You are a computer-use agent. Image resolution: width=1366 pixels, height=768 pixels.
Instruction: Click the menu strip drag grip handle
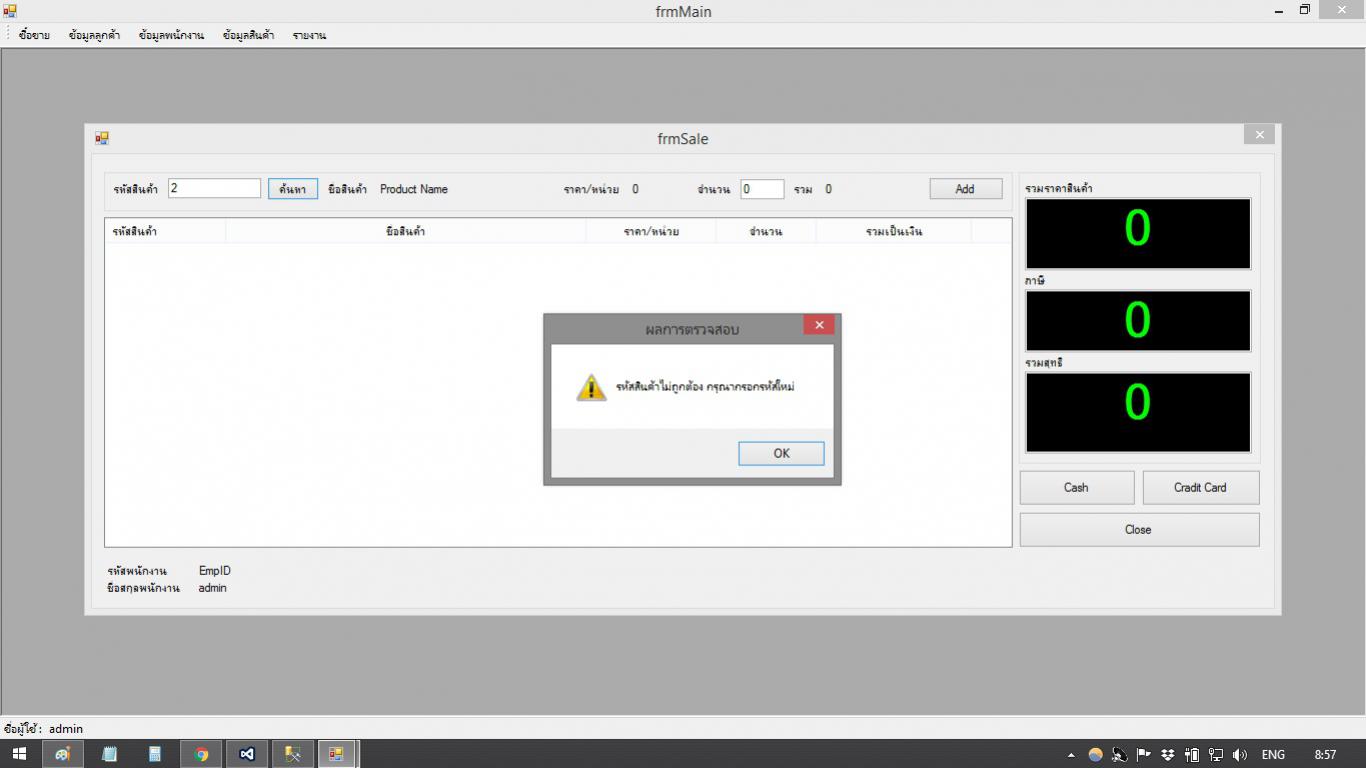coord(8,35)
